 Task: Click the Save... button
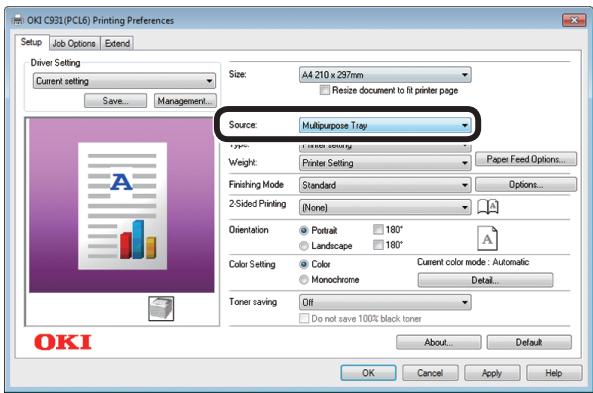pyautogui.click(x=115, y=101)
